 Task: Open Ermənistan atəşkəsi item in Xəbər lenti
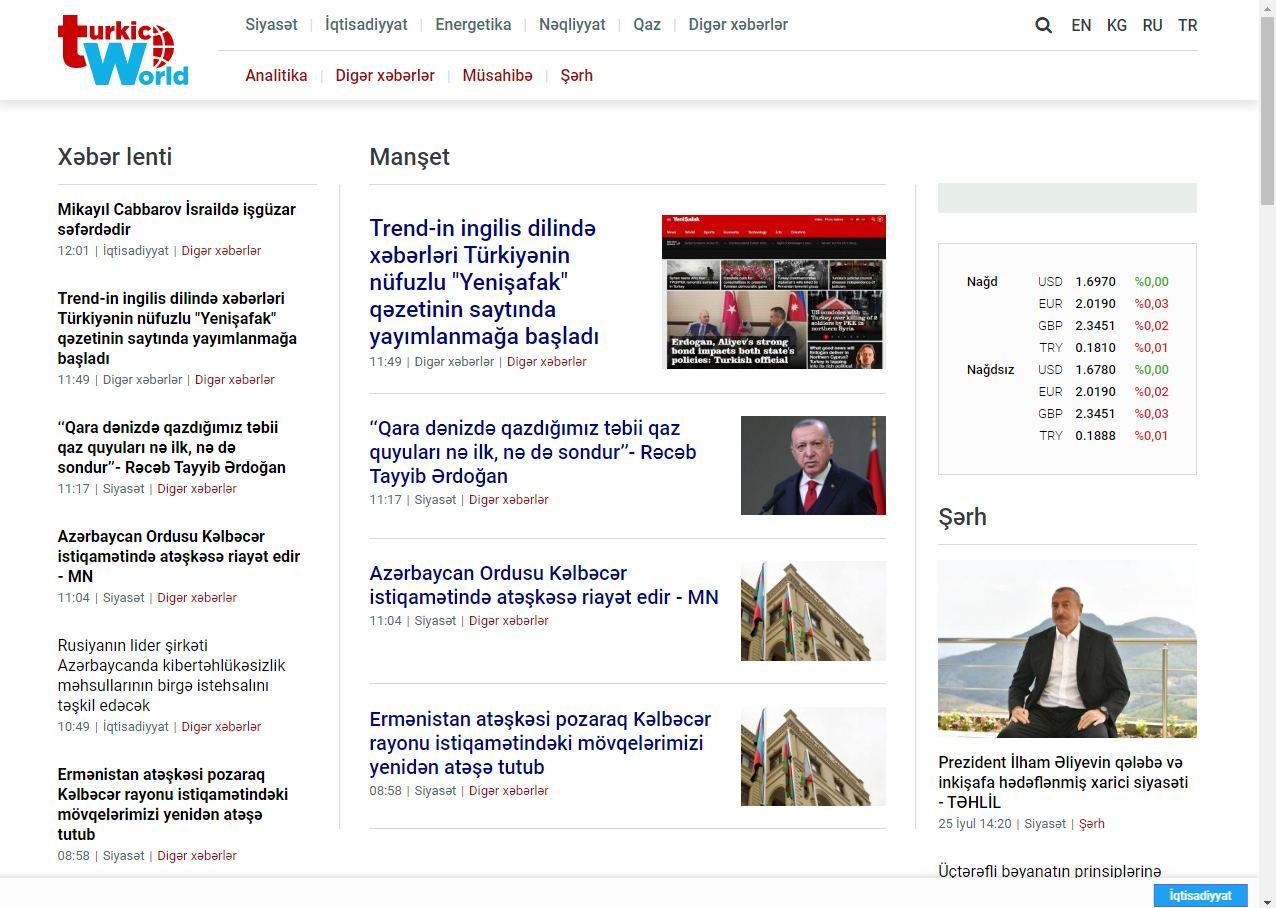click(173, 804)
